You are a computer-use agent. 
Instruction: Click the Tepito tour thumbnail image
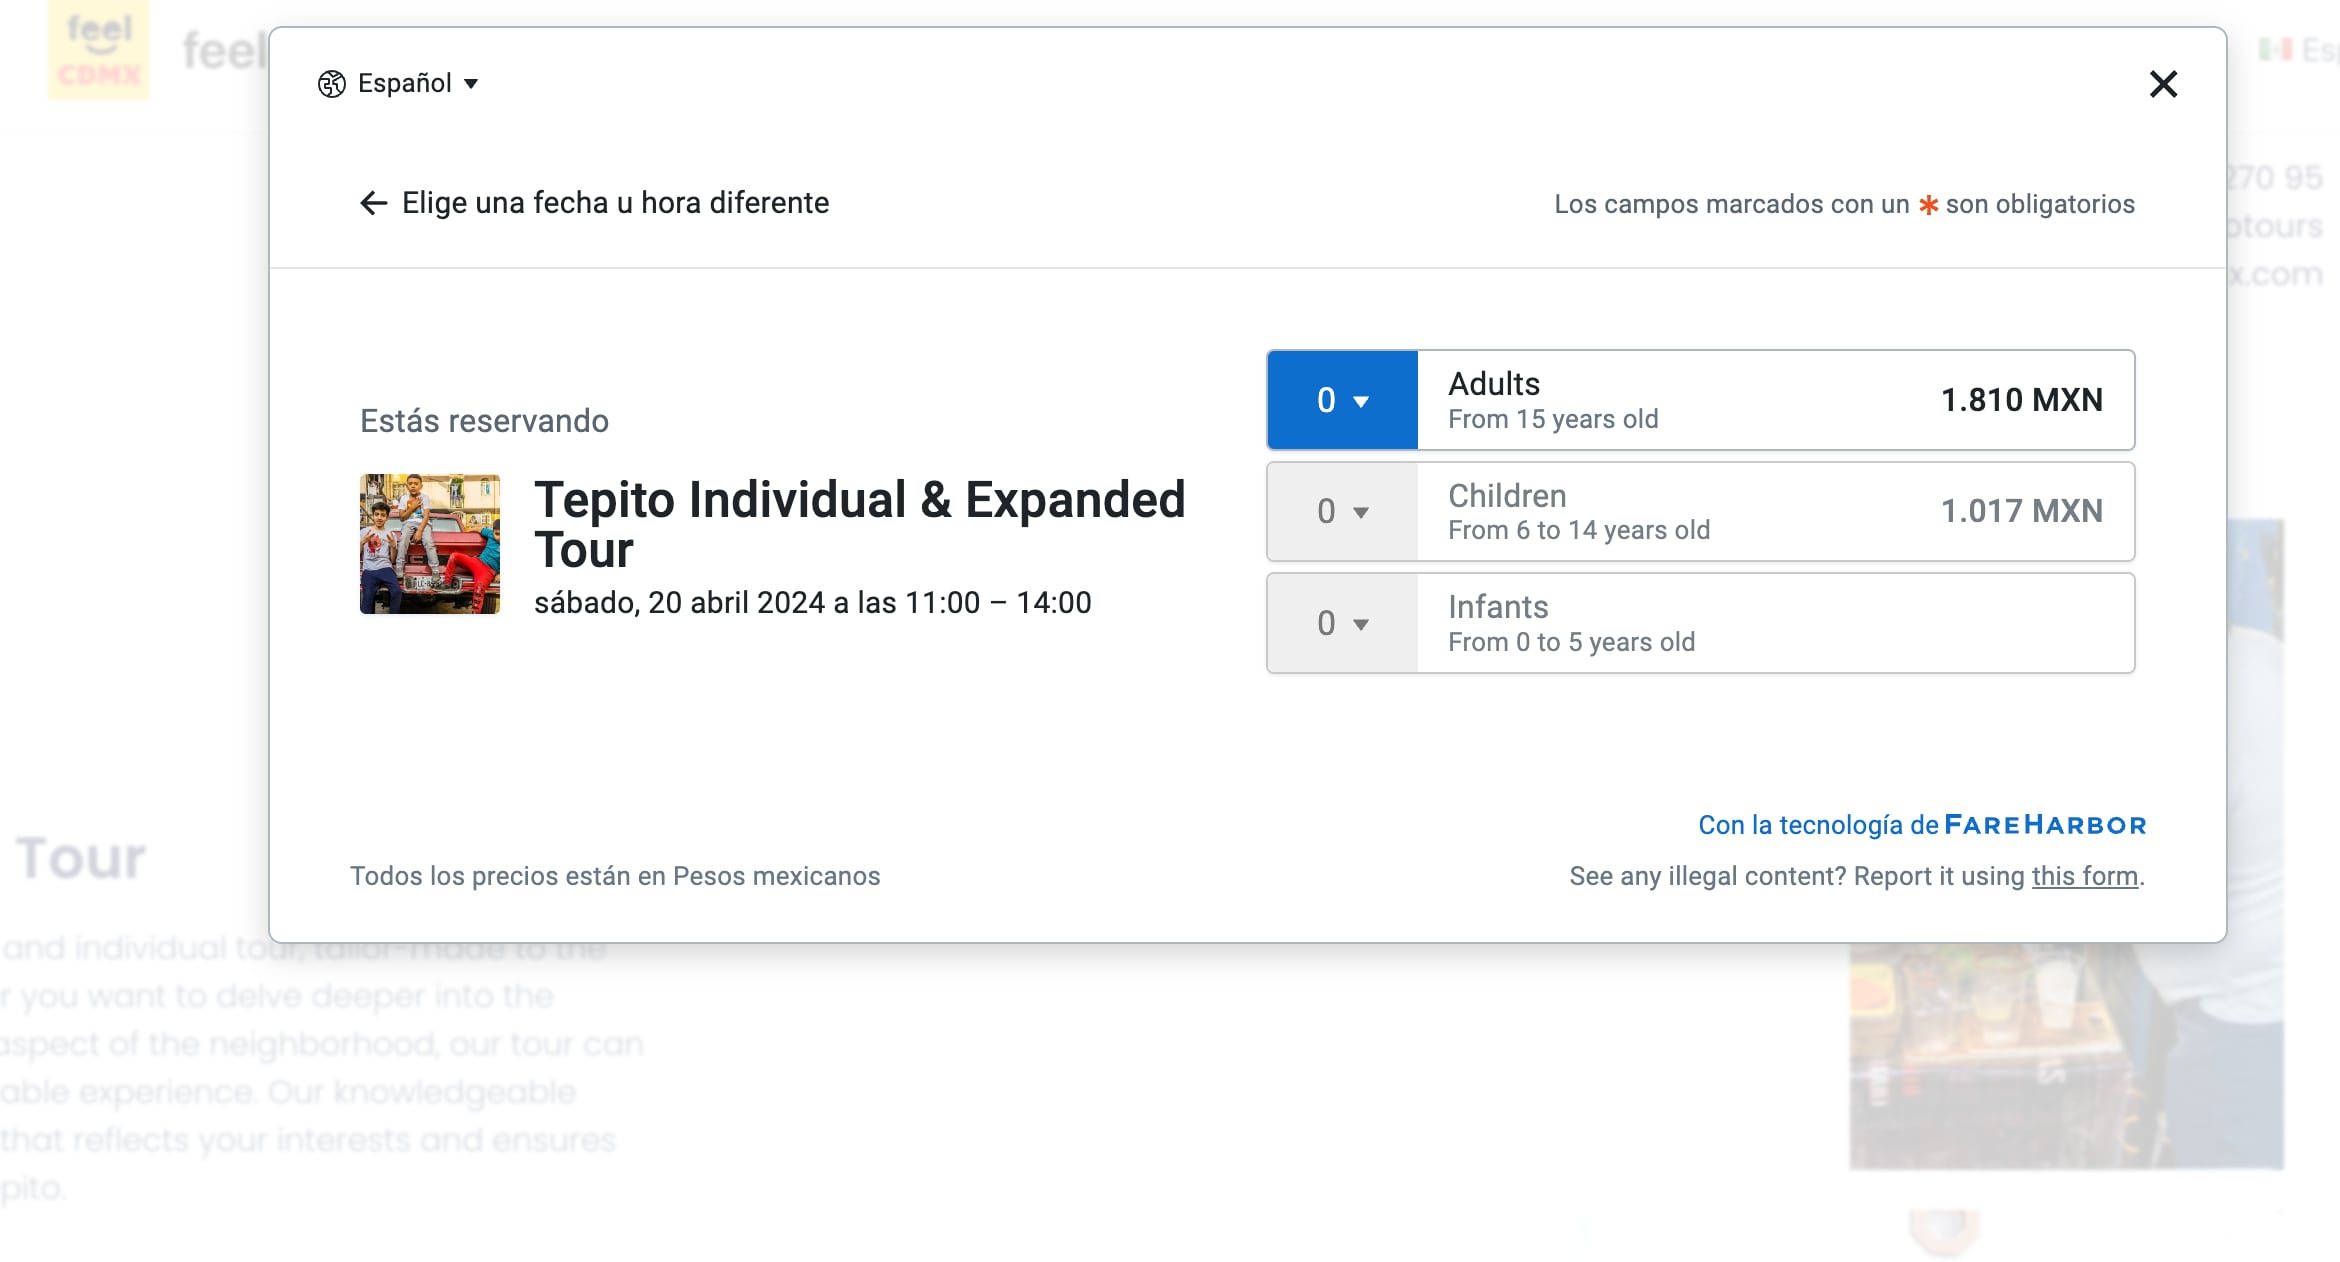click(429, 544)
